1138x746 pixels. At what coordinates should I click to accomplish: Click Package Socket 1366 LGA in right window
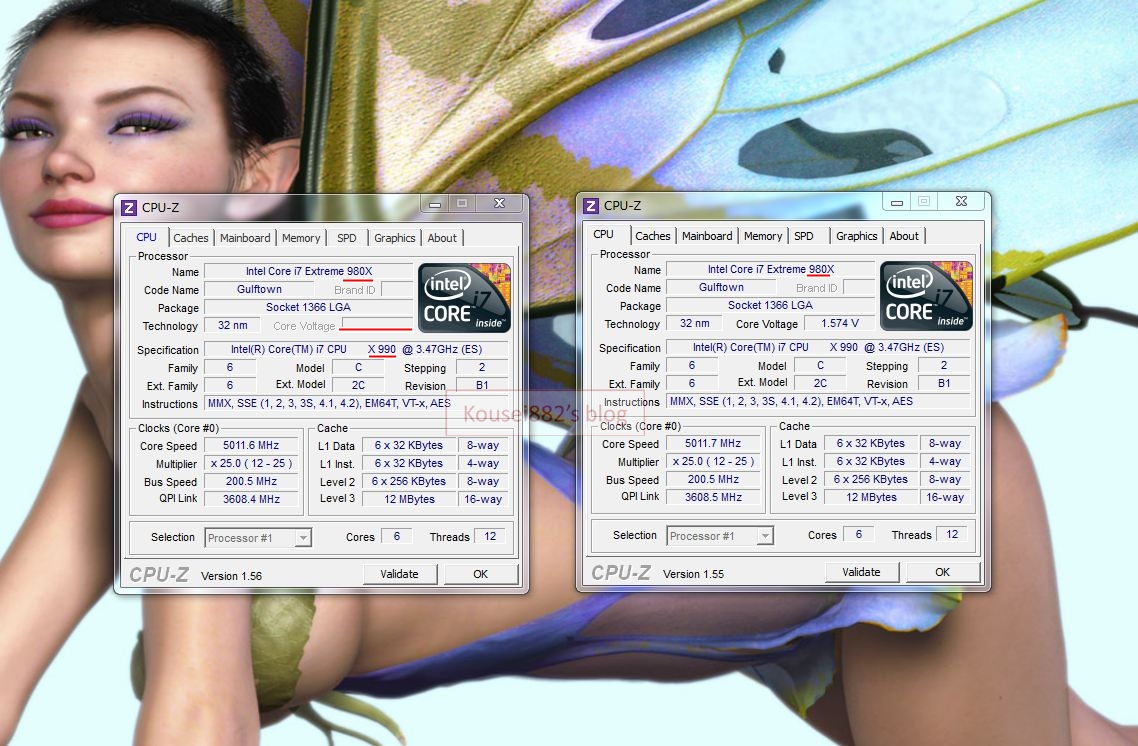(x=771, y=305)
